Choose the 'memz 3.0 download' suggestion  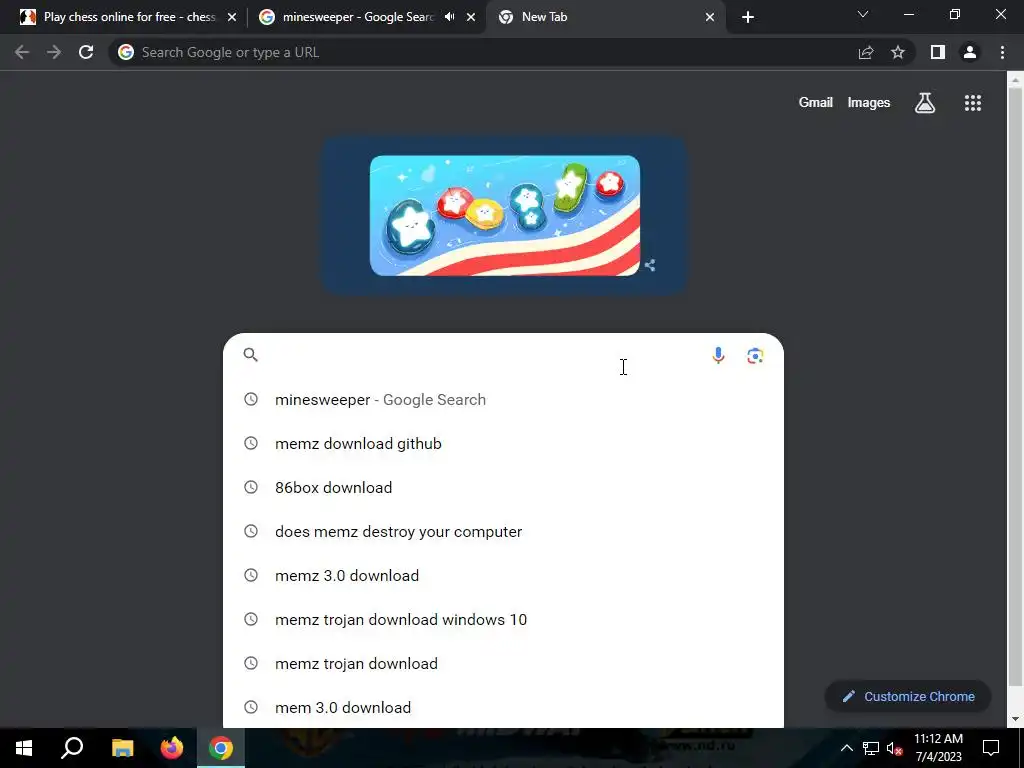503,575
